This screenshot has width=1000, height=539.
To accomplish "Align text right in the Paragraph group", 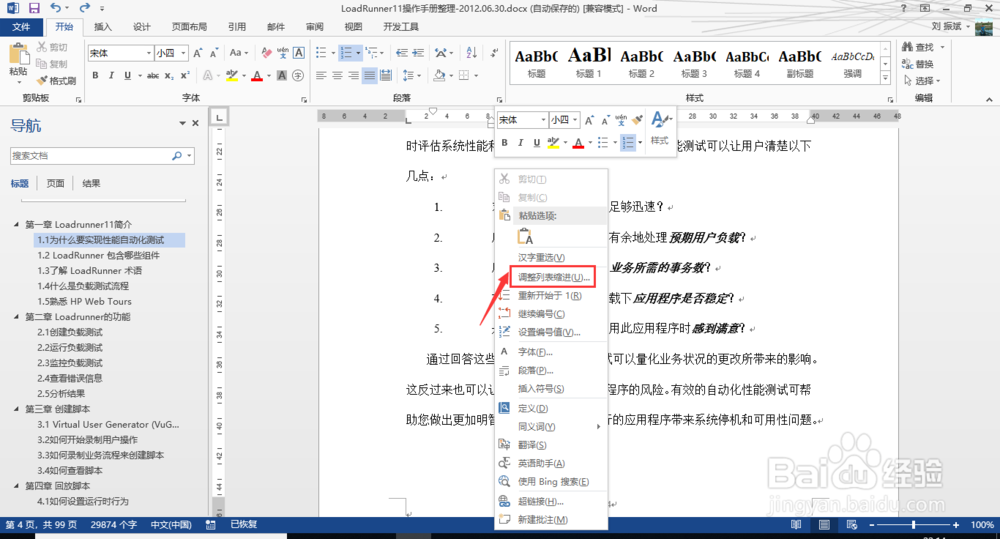I will (353, 75).
